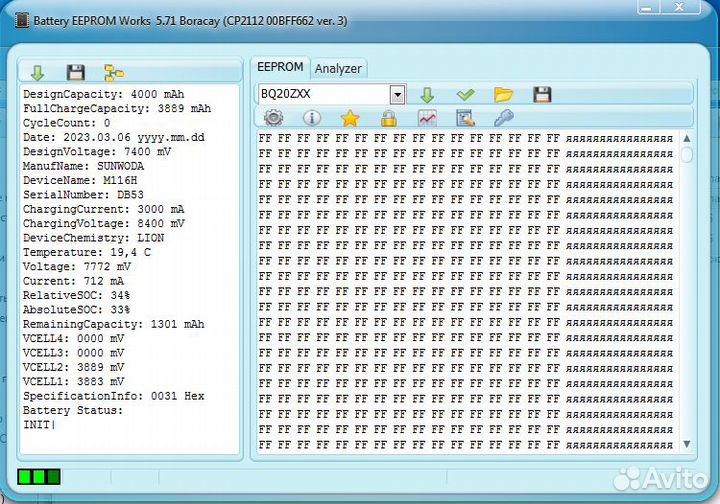Click the save floppy icon in left panel
The image size is (720, 504).
(x=75, y=72)
